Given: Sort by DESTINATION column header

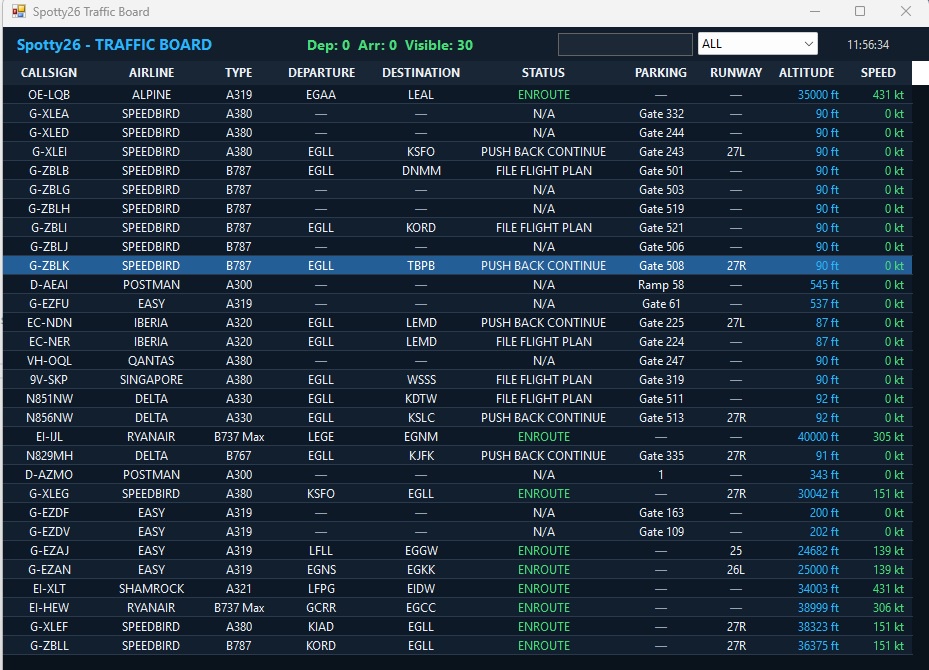Looking at the screenshot, I should click(421, 73).
